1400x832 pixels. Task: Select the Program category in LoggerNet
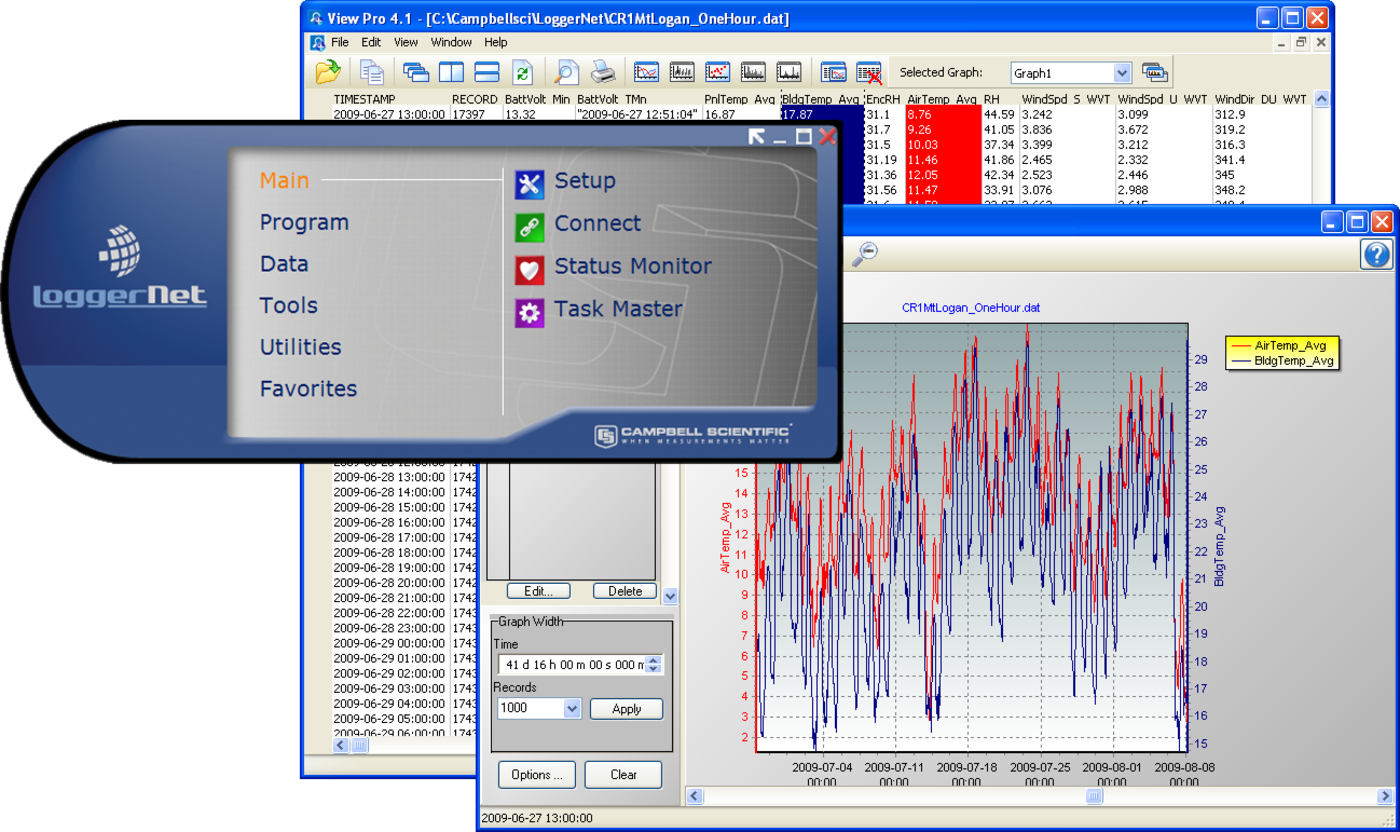[304, 222]
